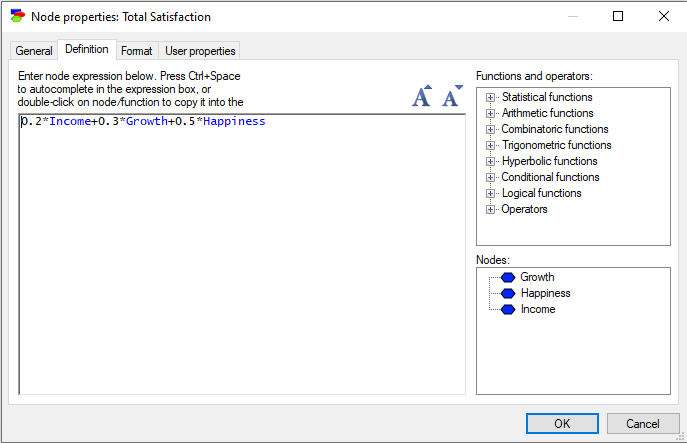
Task: Expand Logical functions group
Action: (x=490, y=193)
